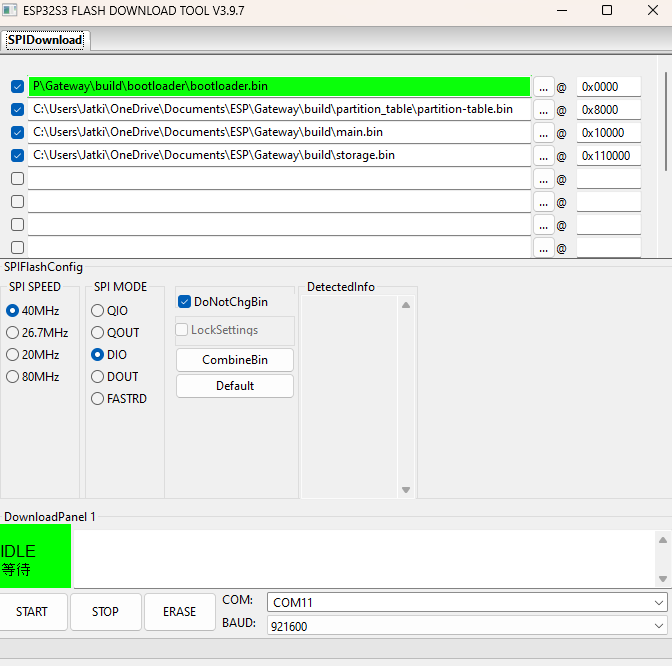Minimize the Flash Download Tool window
672x666 pixels.
coord(562,10)
